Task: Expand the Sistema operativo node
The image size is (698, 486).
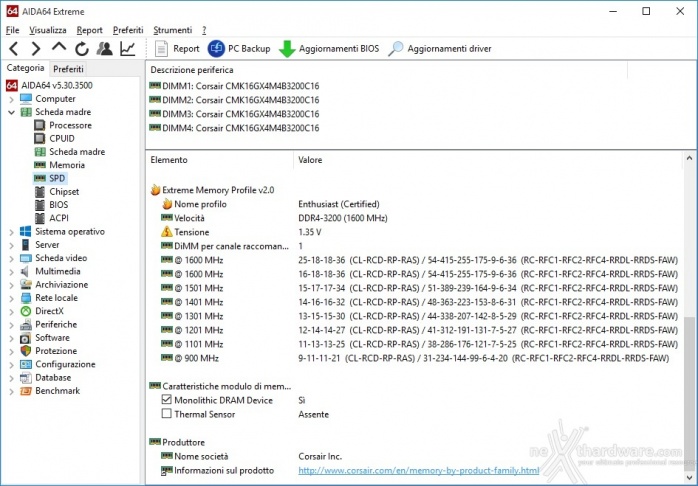Action: (x=12, y=232)
